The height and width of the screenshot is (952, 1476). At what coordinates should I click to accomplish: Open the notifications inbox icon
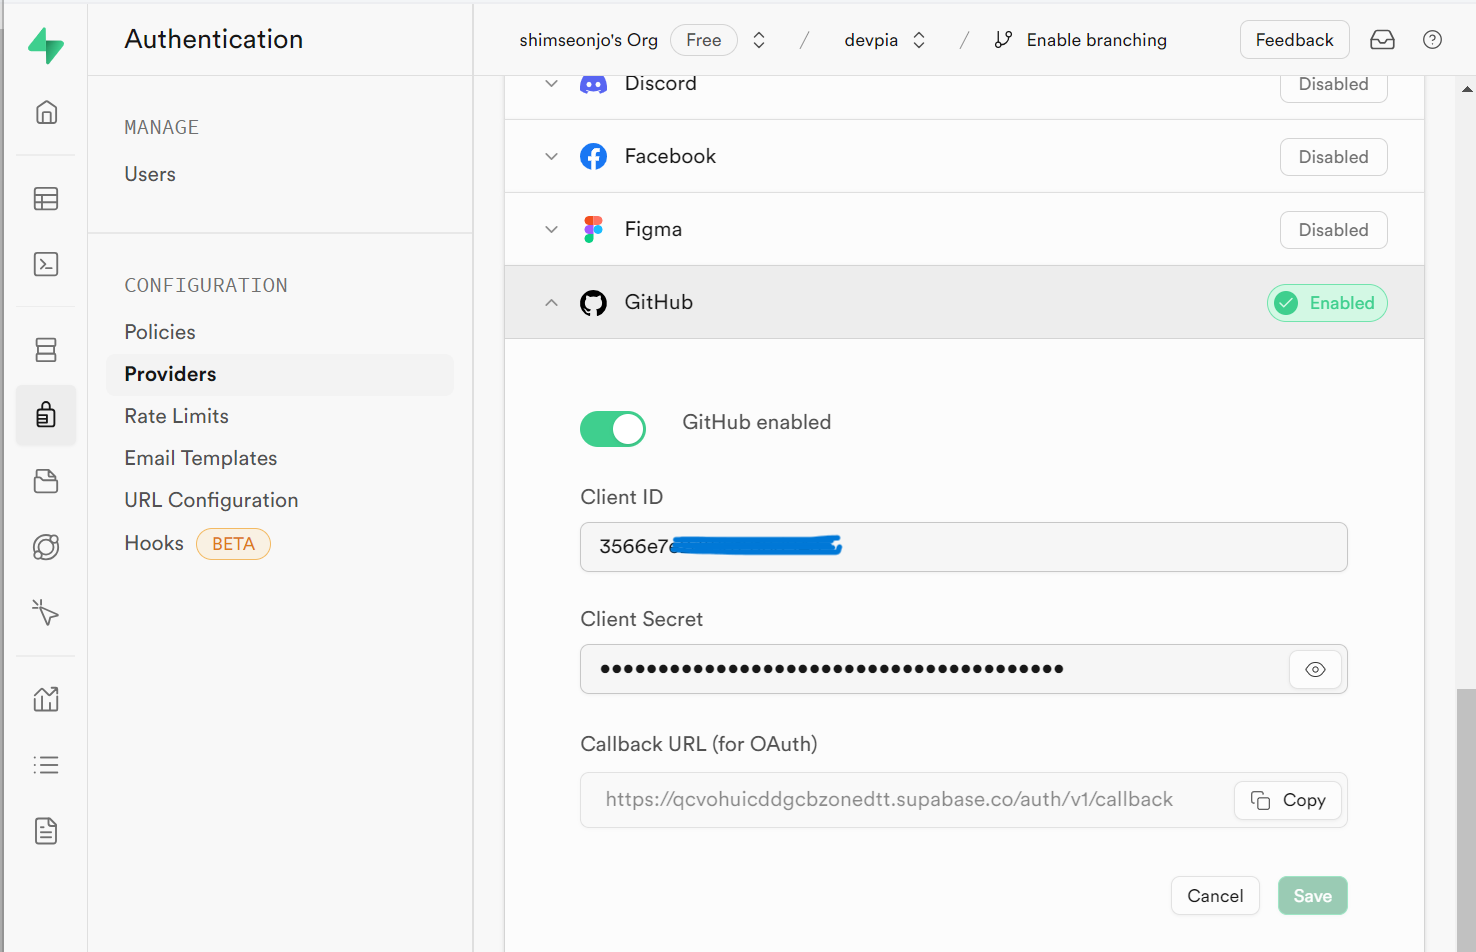(x=1382, y=40)
